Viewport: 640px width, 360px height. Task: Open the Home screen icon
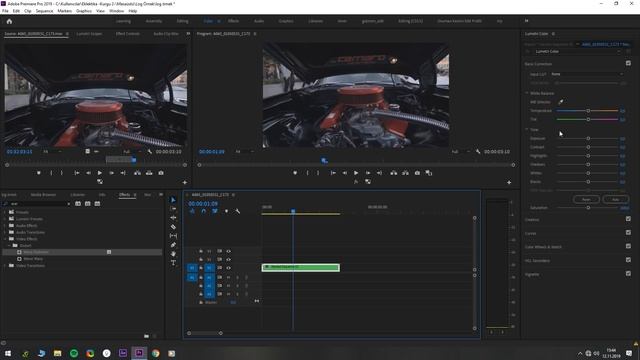click(x=9, y=21)
